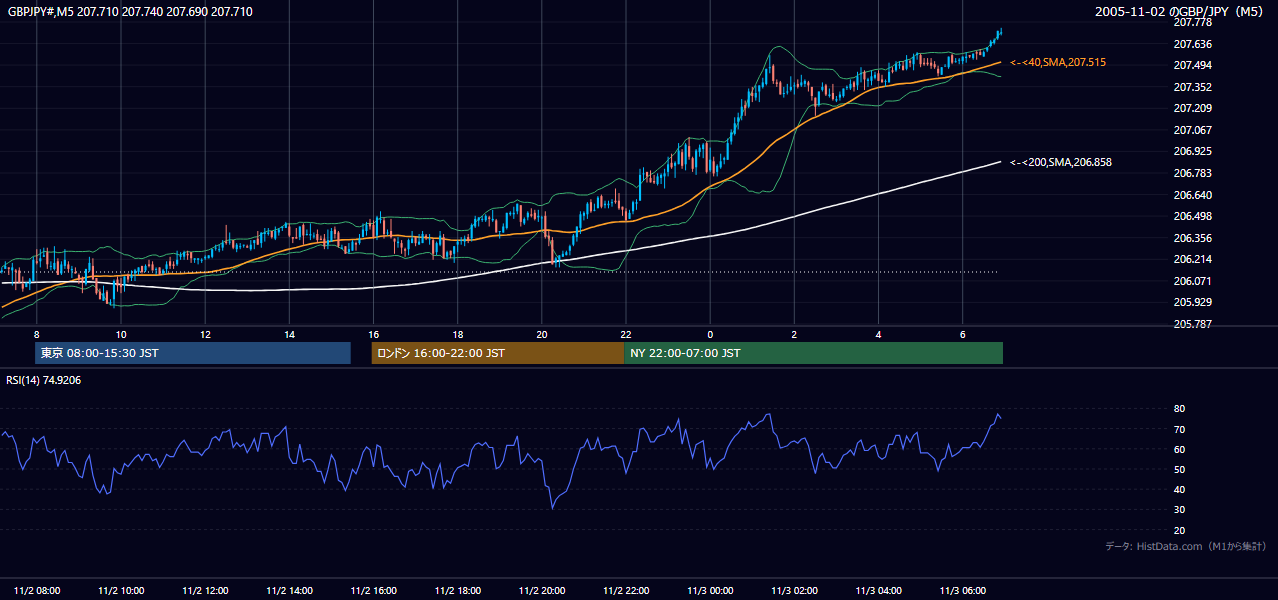Click price axis value 207.494
Screen dimensions: 1278x600
tap(1192, 65)
